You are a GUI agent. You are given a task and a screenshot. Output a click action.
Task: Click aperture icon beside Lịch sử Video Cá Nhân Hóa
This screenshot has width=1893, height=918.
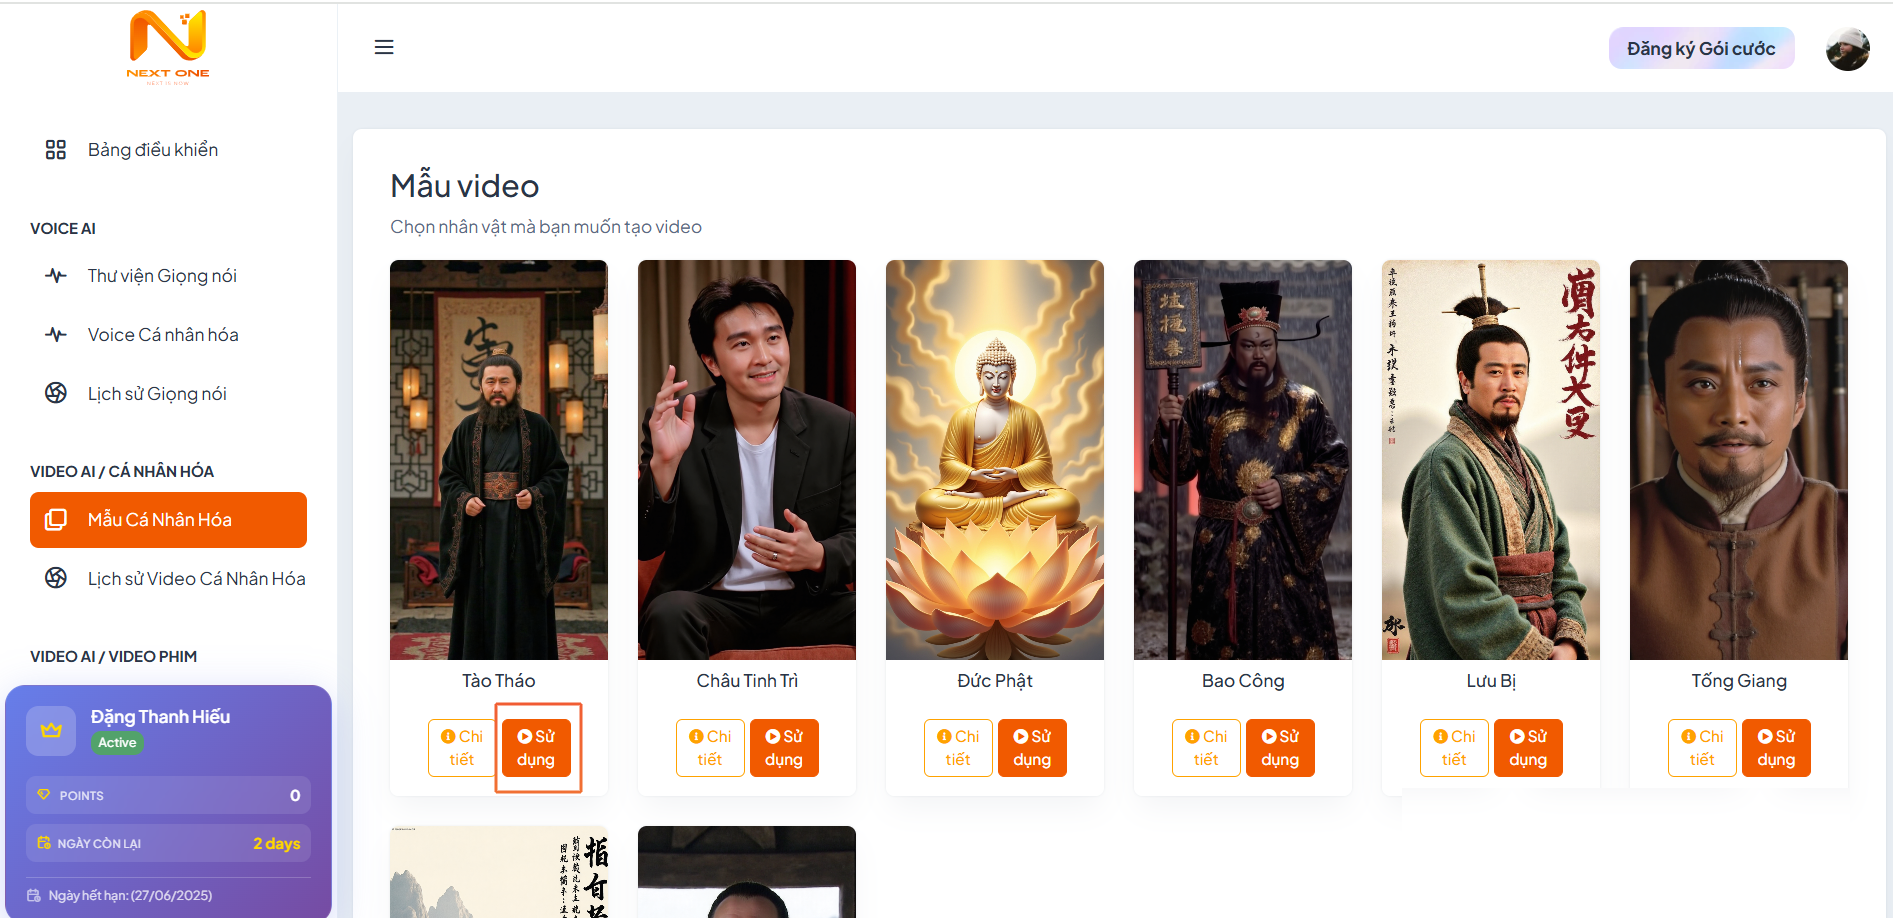[56, 578]
